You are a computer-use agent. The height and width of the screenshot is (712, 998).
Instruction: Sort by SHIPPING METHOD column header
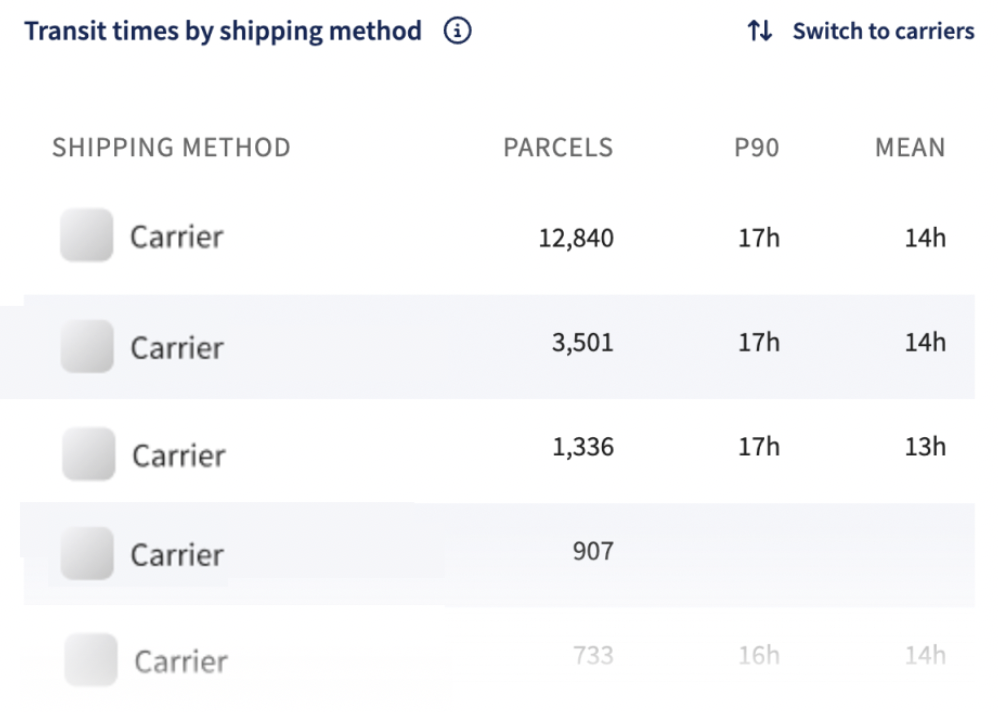171,148
